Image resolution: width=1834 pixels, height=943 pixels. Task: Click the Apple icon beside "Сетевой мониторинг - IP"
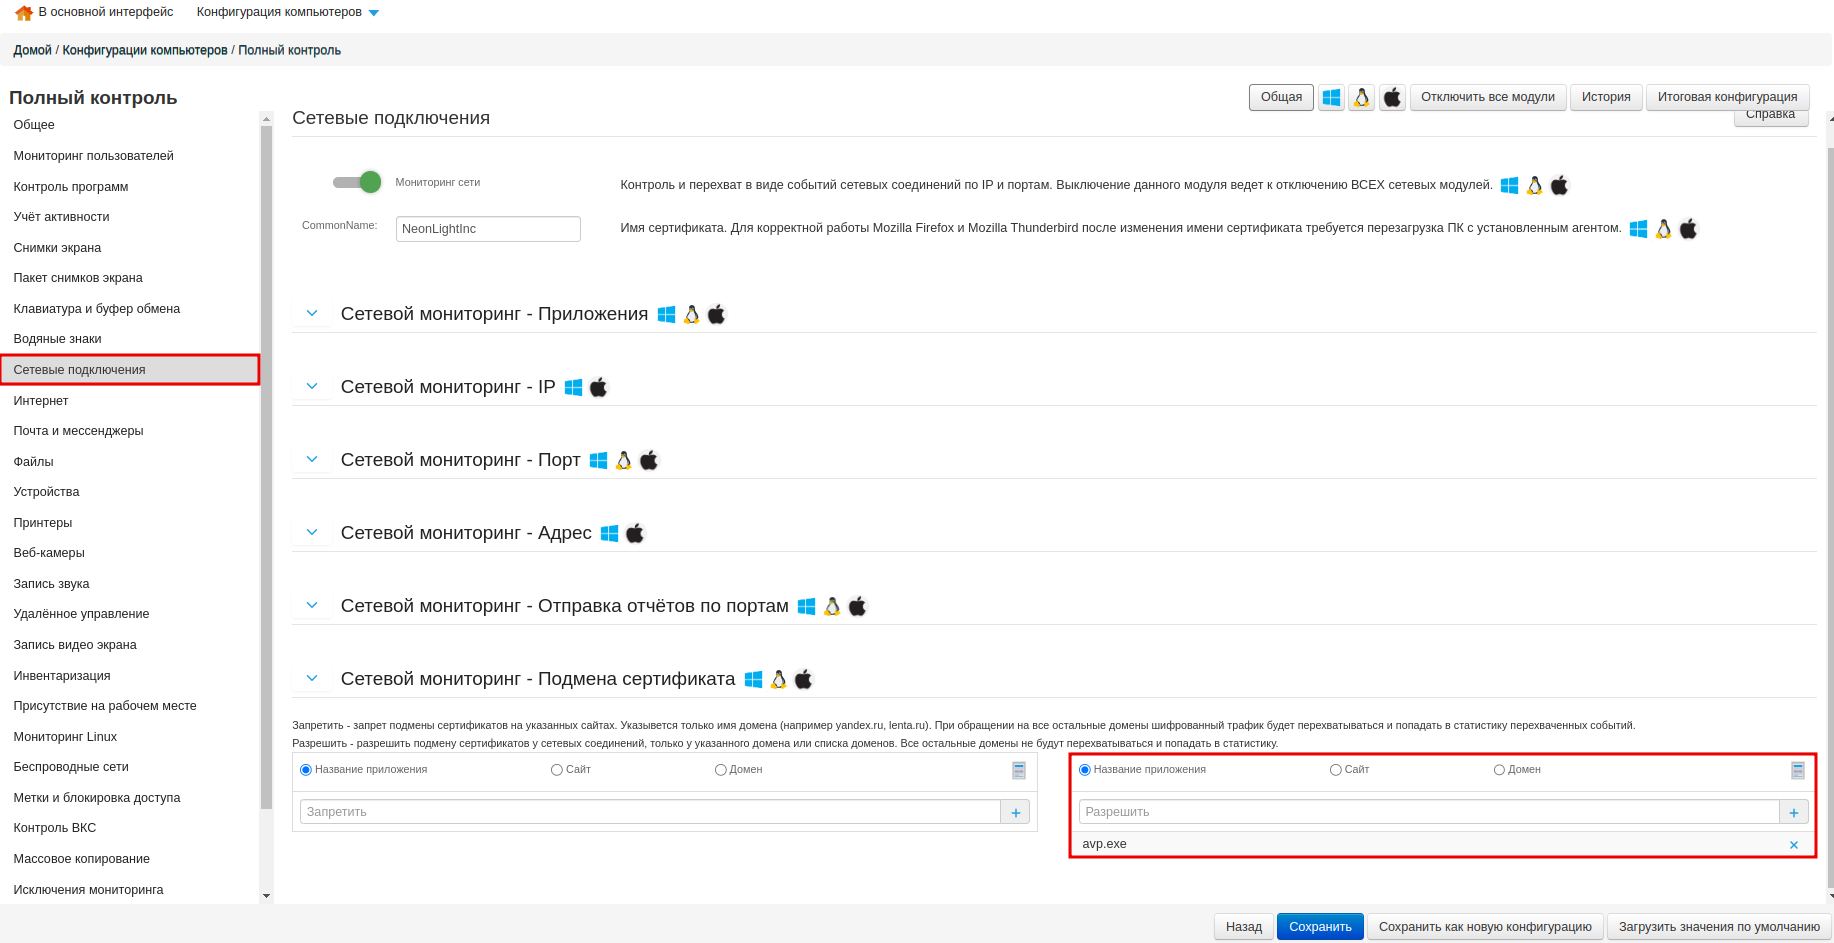coord(597,386)
